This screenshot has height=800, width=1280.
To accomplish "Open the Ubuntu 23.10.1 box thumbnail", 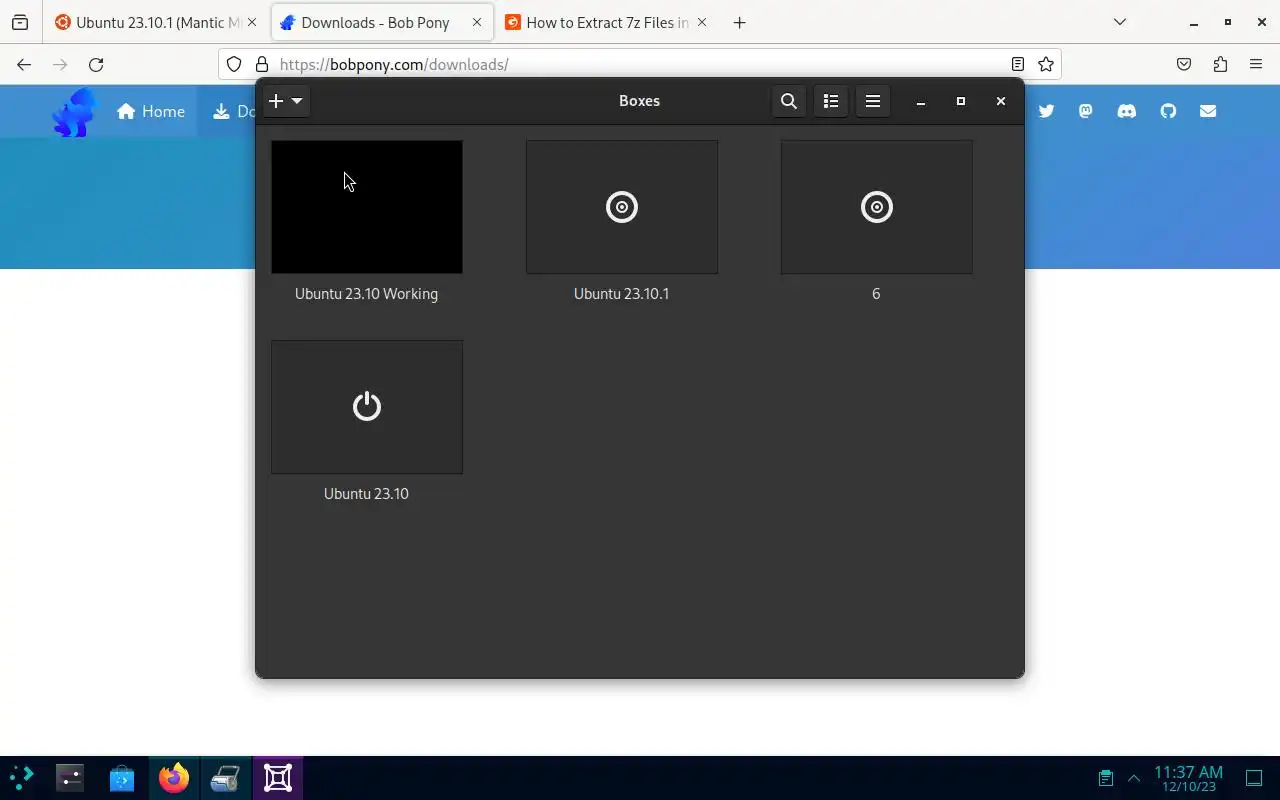I will (x=622, y=207).
